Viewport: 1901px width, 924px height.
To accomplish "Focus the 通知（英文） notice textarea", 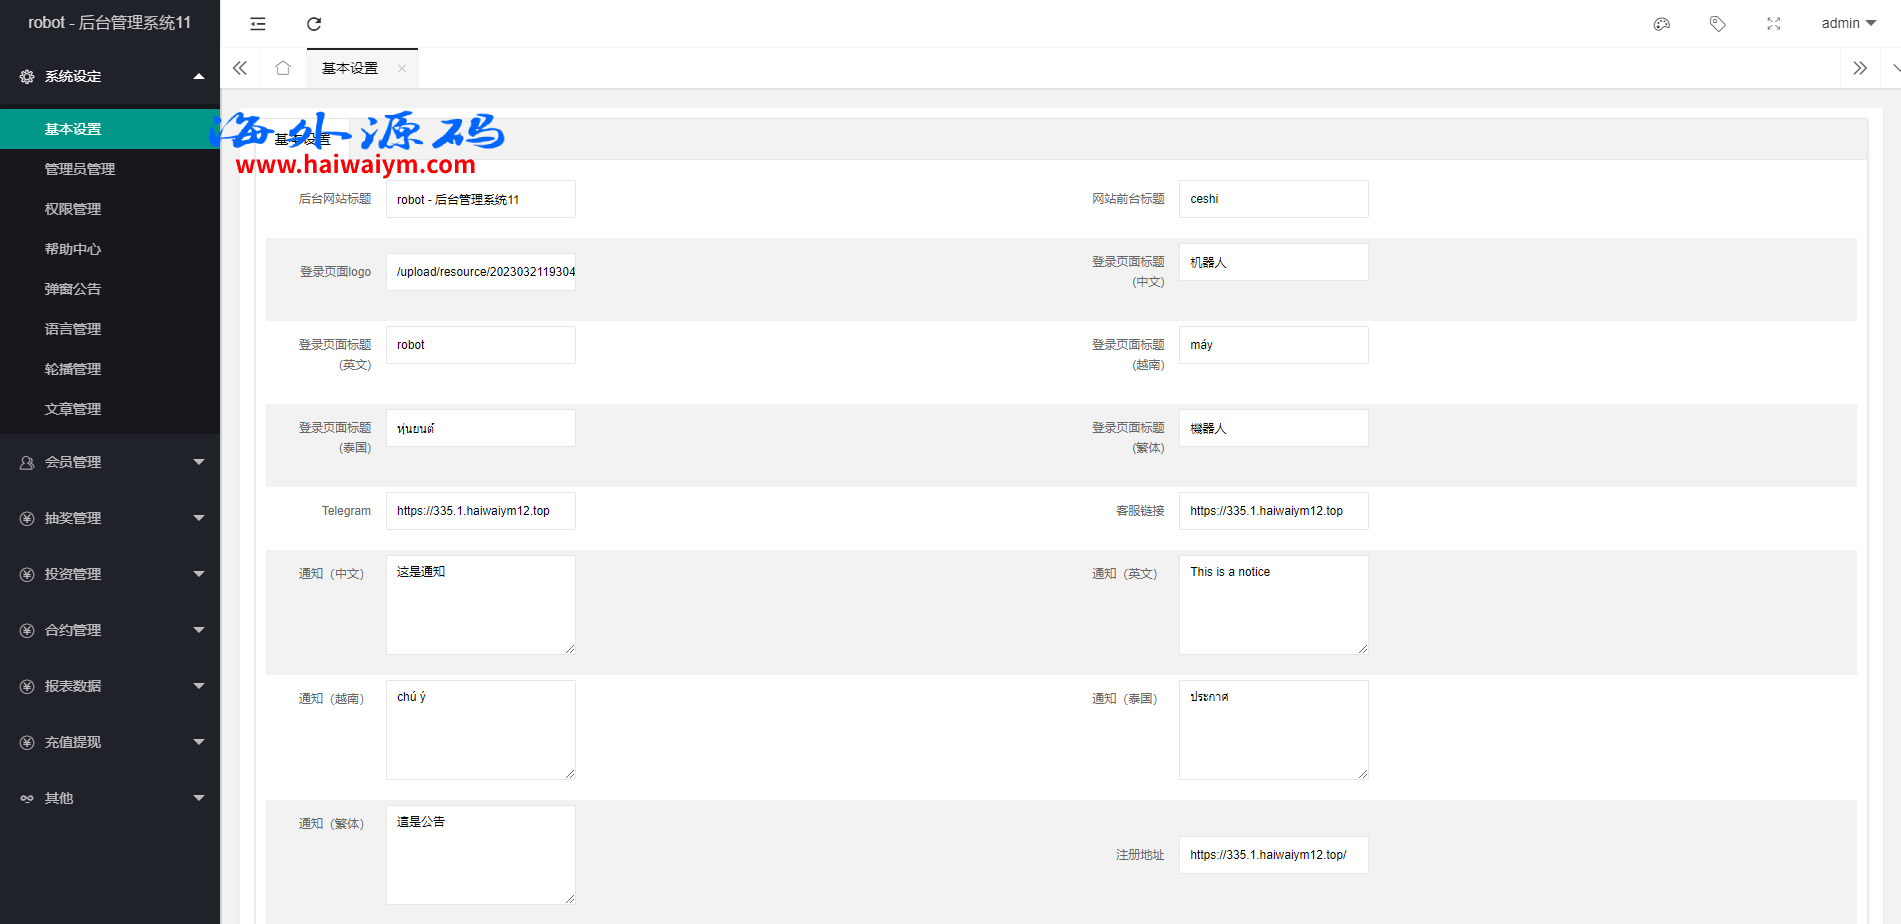I will pos(1273,605).
